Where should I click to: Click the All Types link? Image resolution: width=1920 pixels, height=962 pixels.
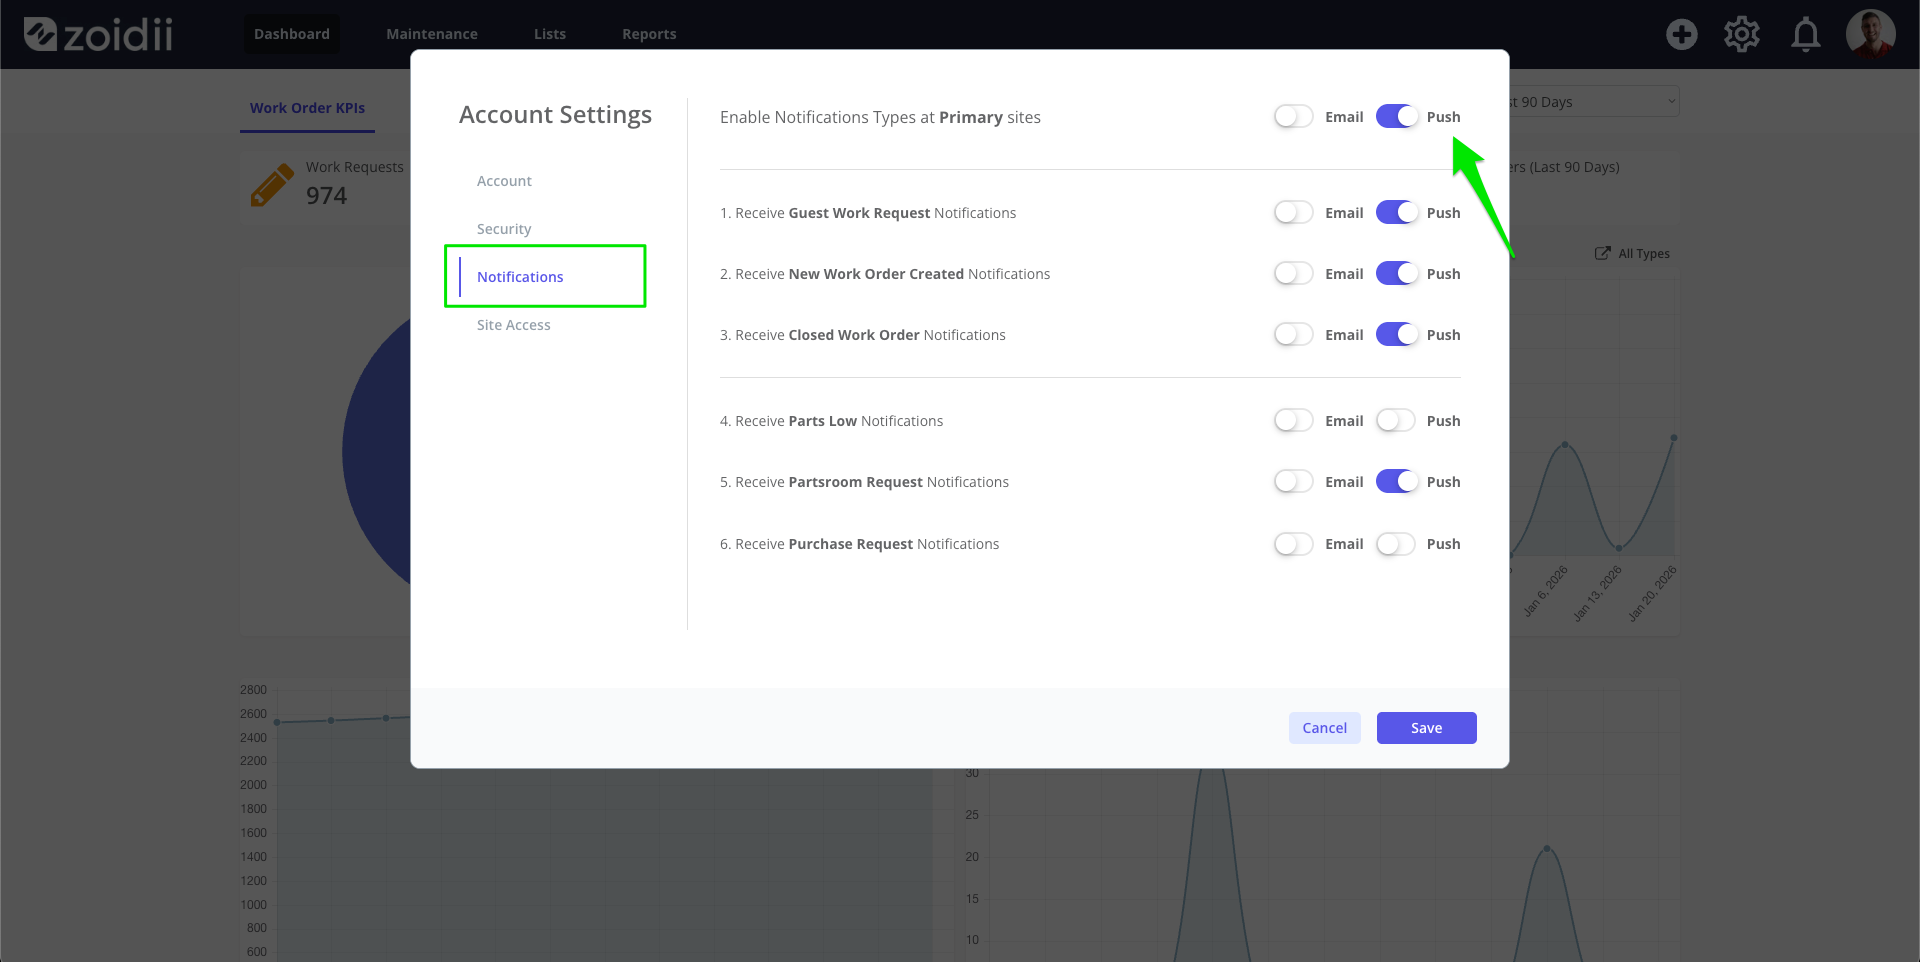click(x=1644, y=254)
